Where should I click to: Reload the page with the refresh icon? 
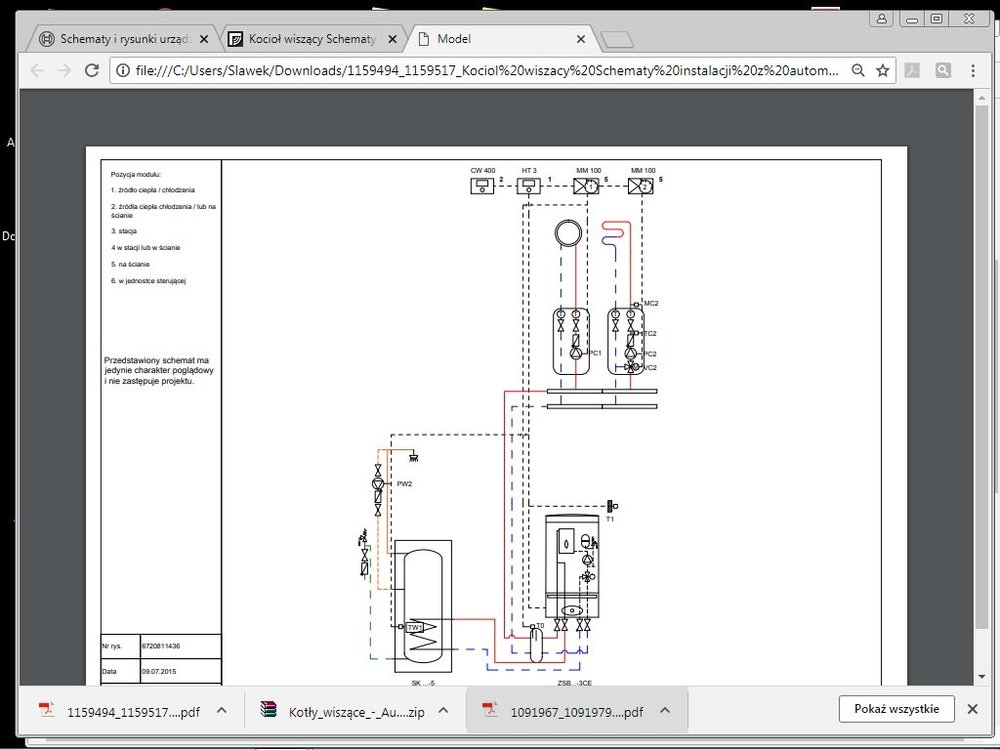[x=92, y=71]
